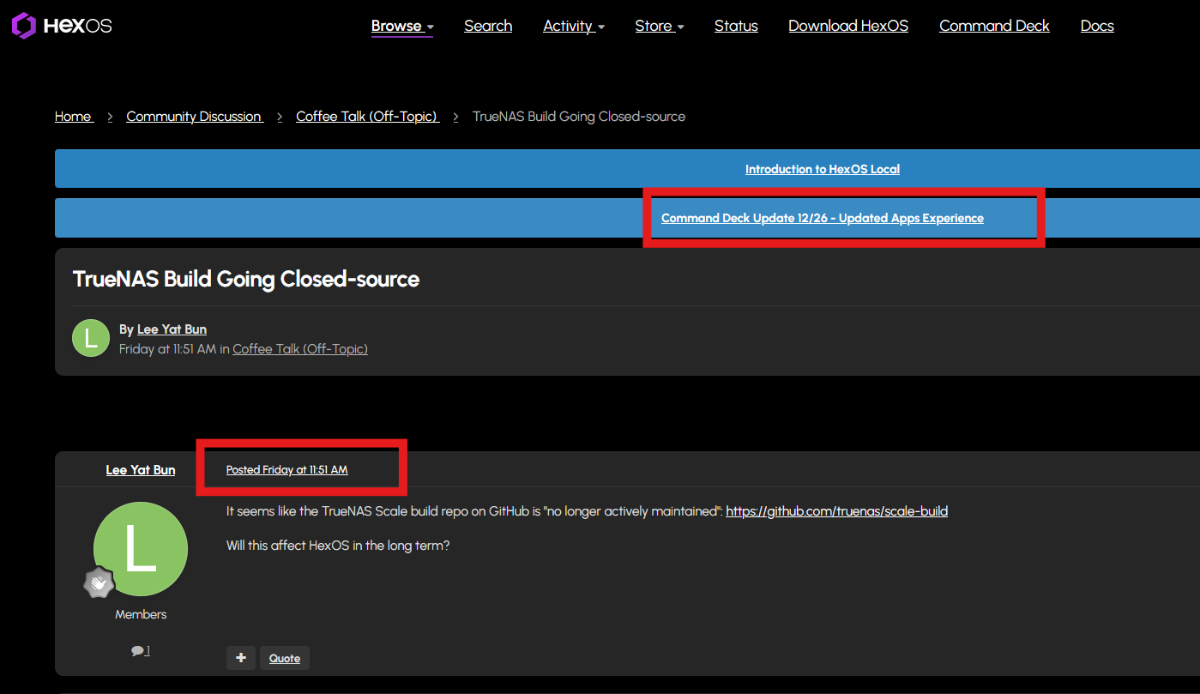Expand the Activity dropdown menu
Screen dimensions: 1200x694
(573, 26)
